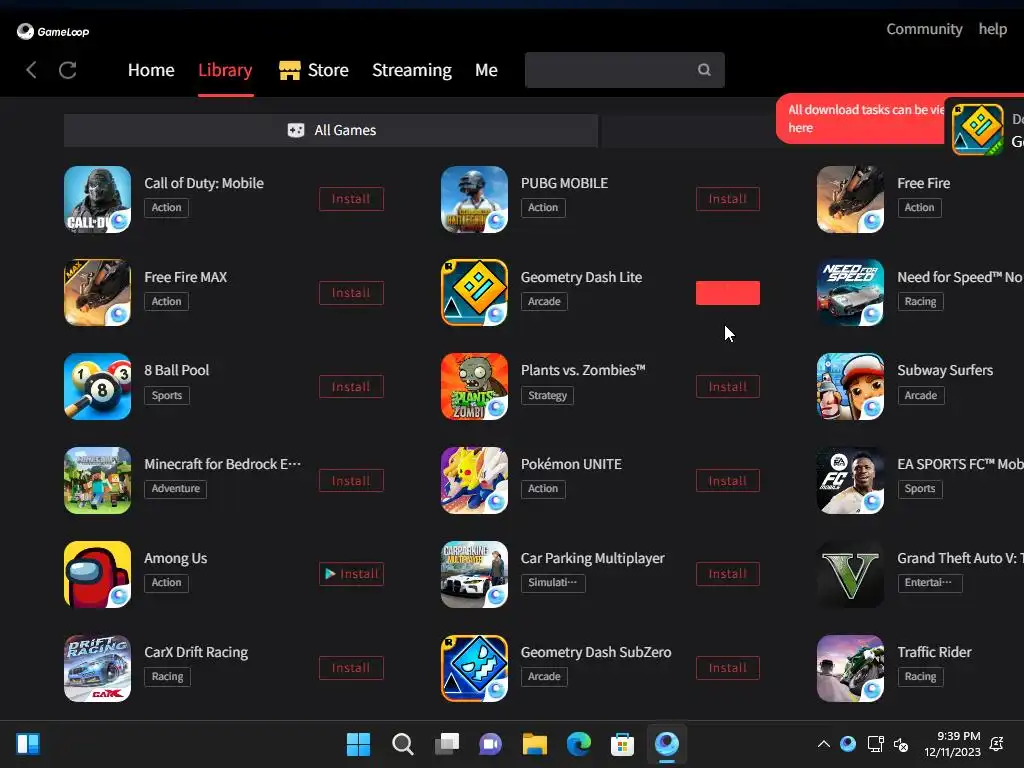Open the Free Fire MAX game icon

(97, 293)
